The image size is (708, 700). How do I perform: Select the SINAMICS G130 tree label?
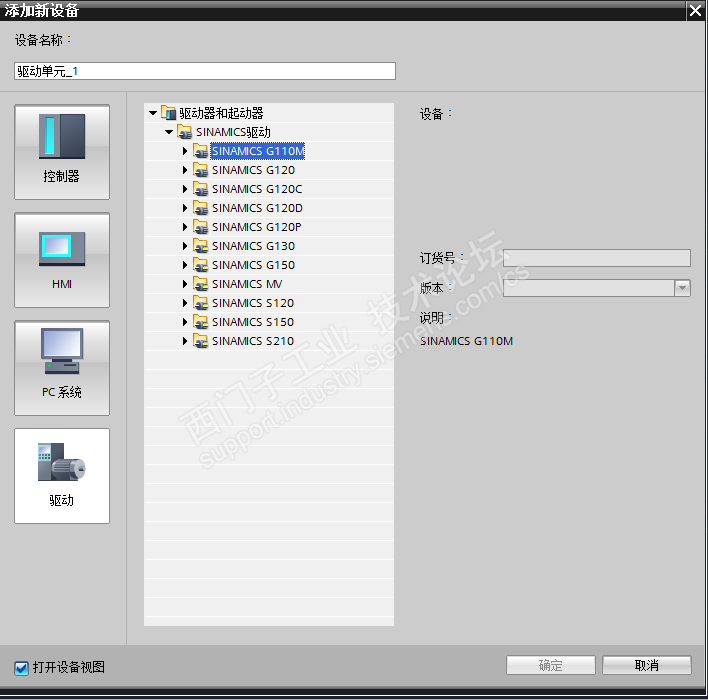[x=253, y=246]
